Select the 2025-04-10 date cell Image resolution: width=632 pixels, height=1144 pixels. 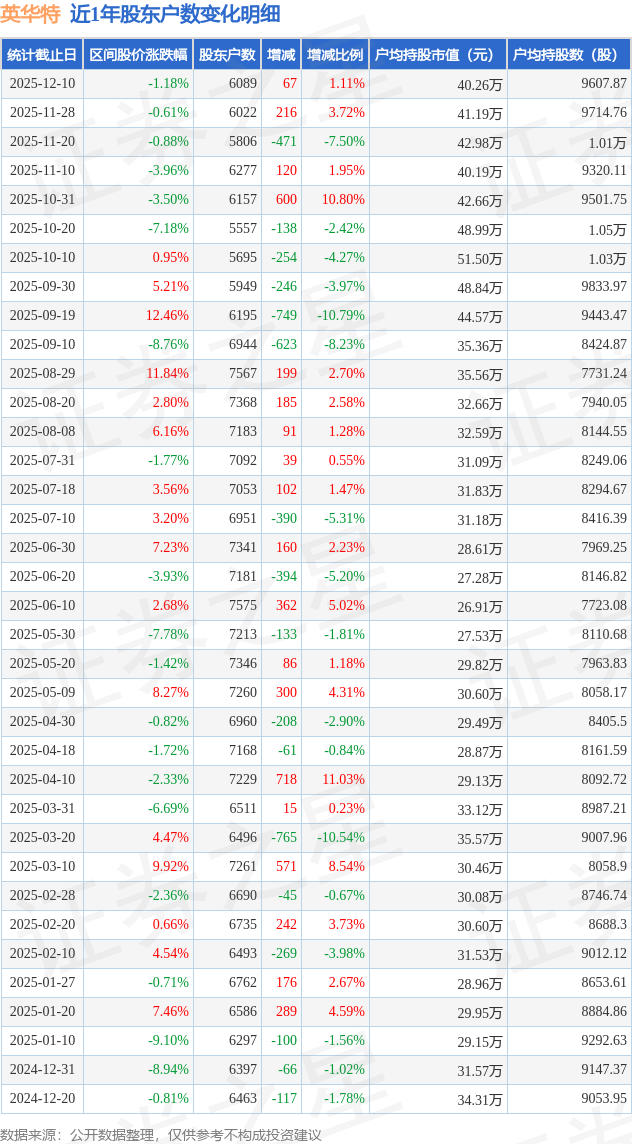click(x=42, y=780)
